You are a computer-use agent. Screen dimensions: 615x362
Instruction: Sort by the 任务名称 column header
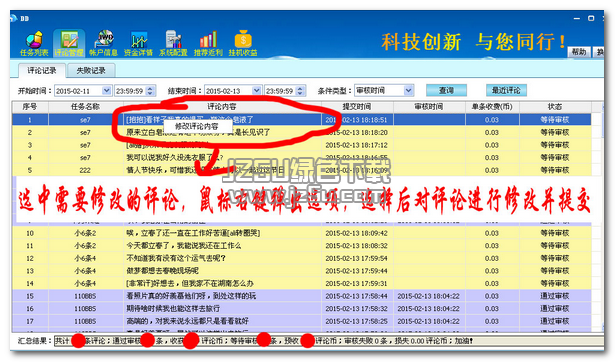[86, 107]
